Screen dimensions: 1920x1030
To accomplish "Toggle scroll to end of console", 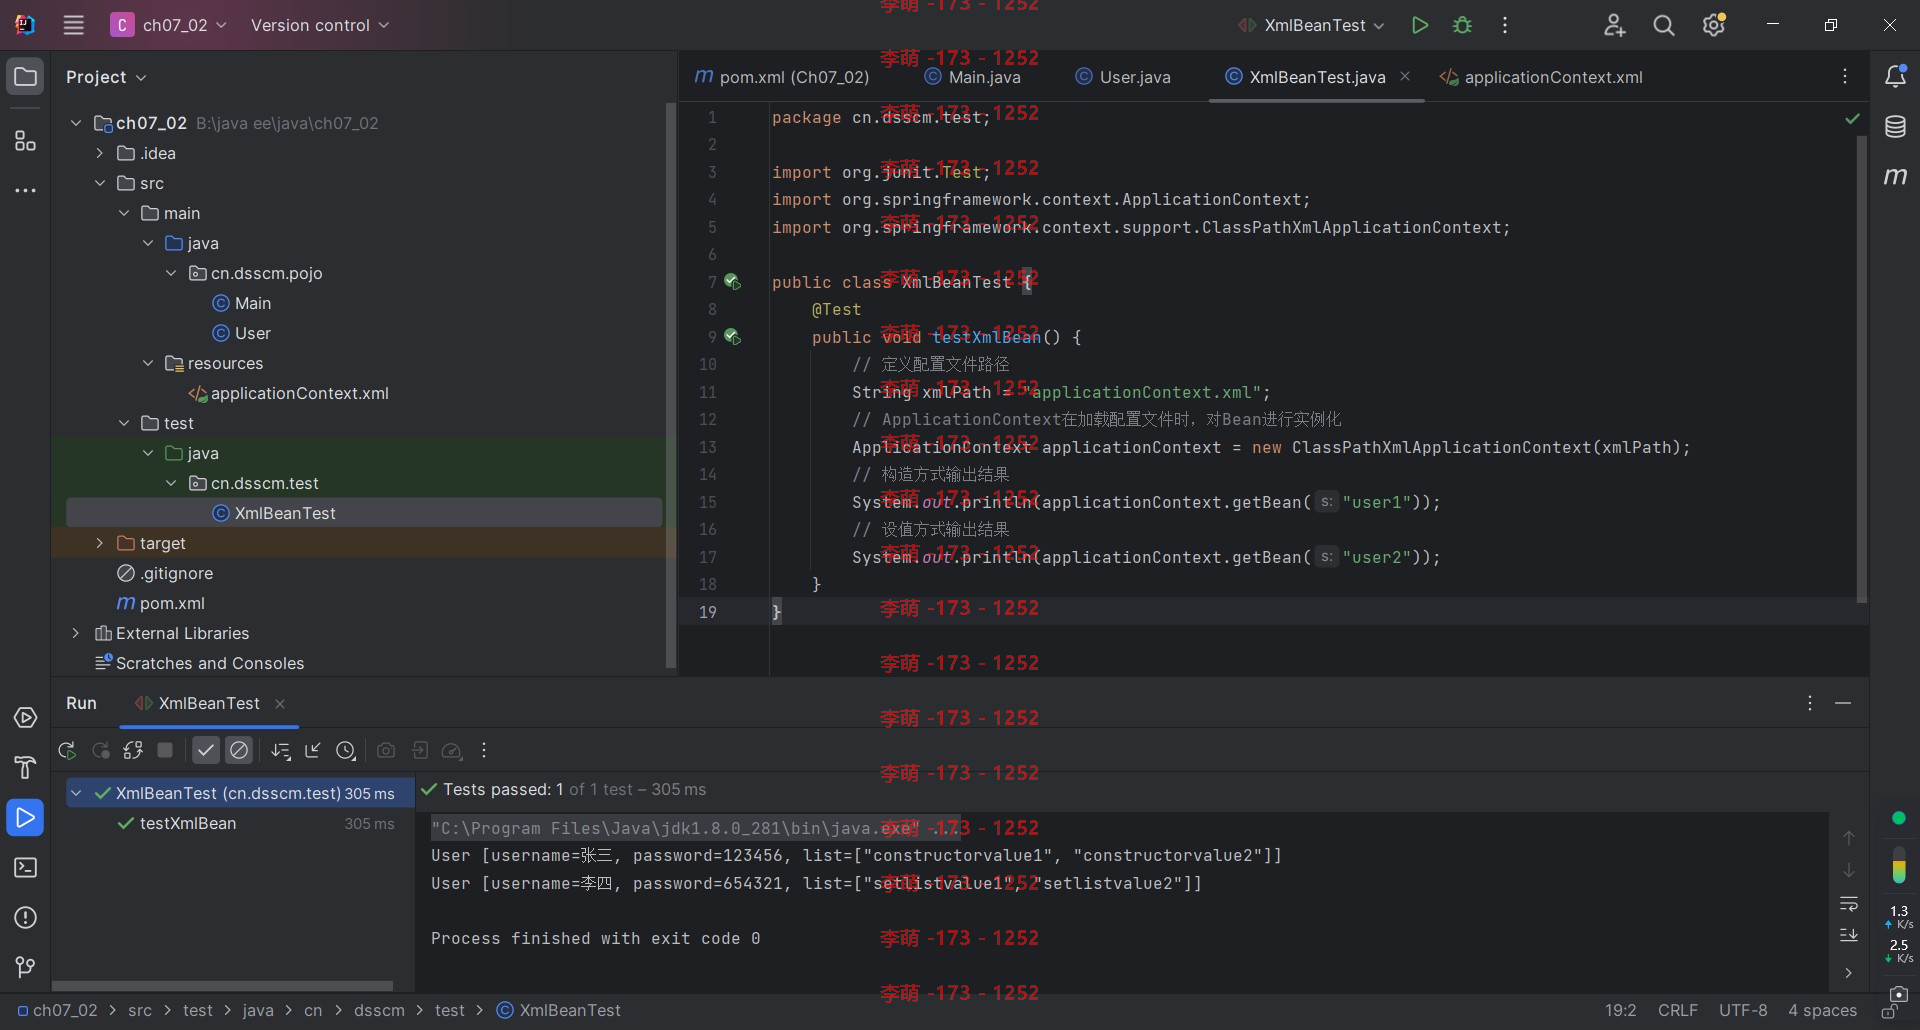I will coord(1849,936).
